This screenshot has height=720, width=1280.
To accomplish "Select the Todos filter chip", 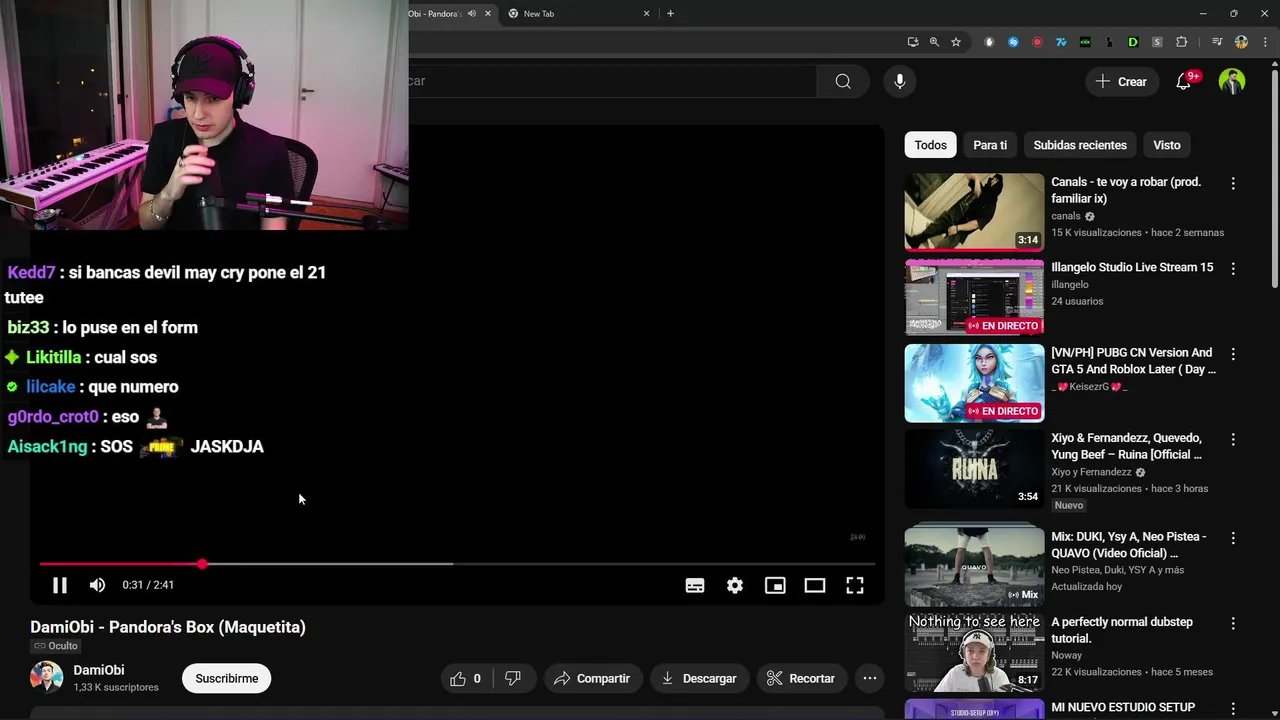I will coord(930,145).
